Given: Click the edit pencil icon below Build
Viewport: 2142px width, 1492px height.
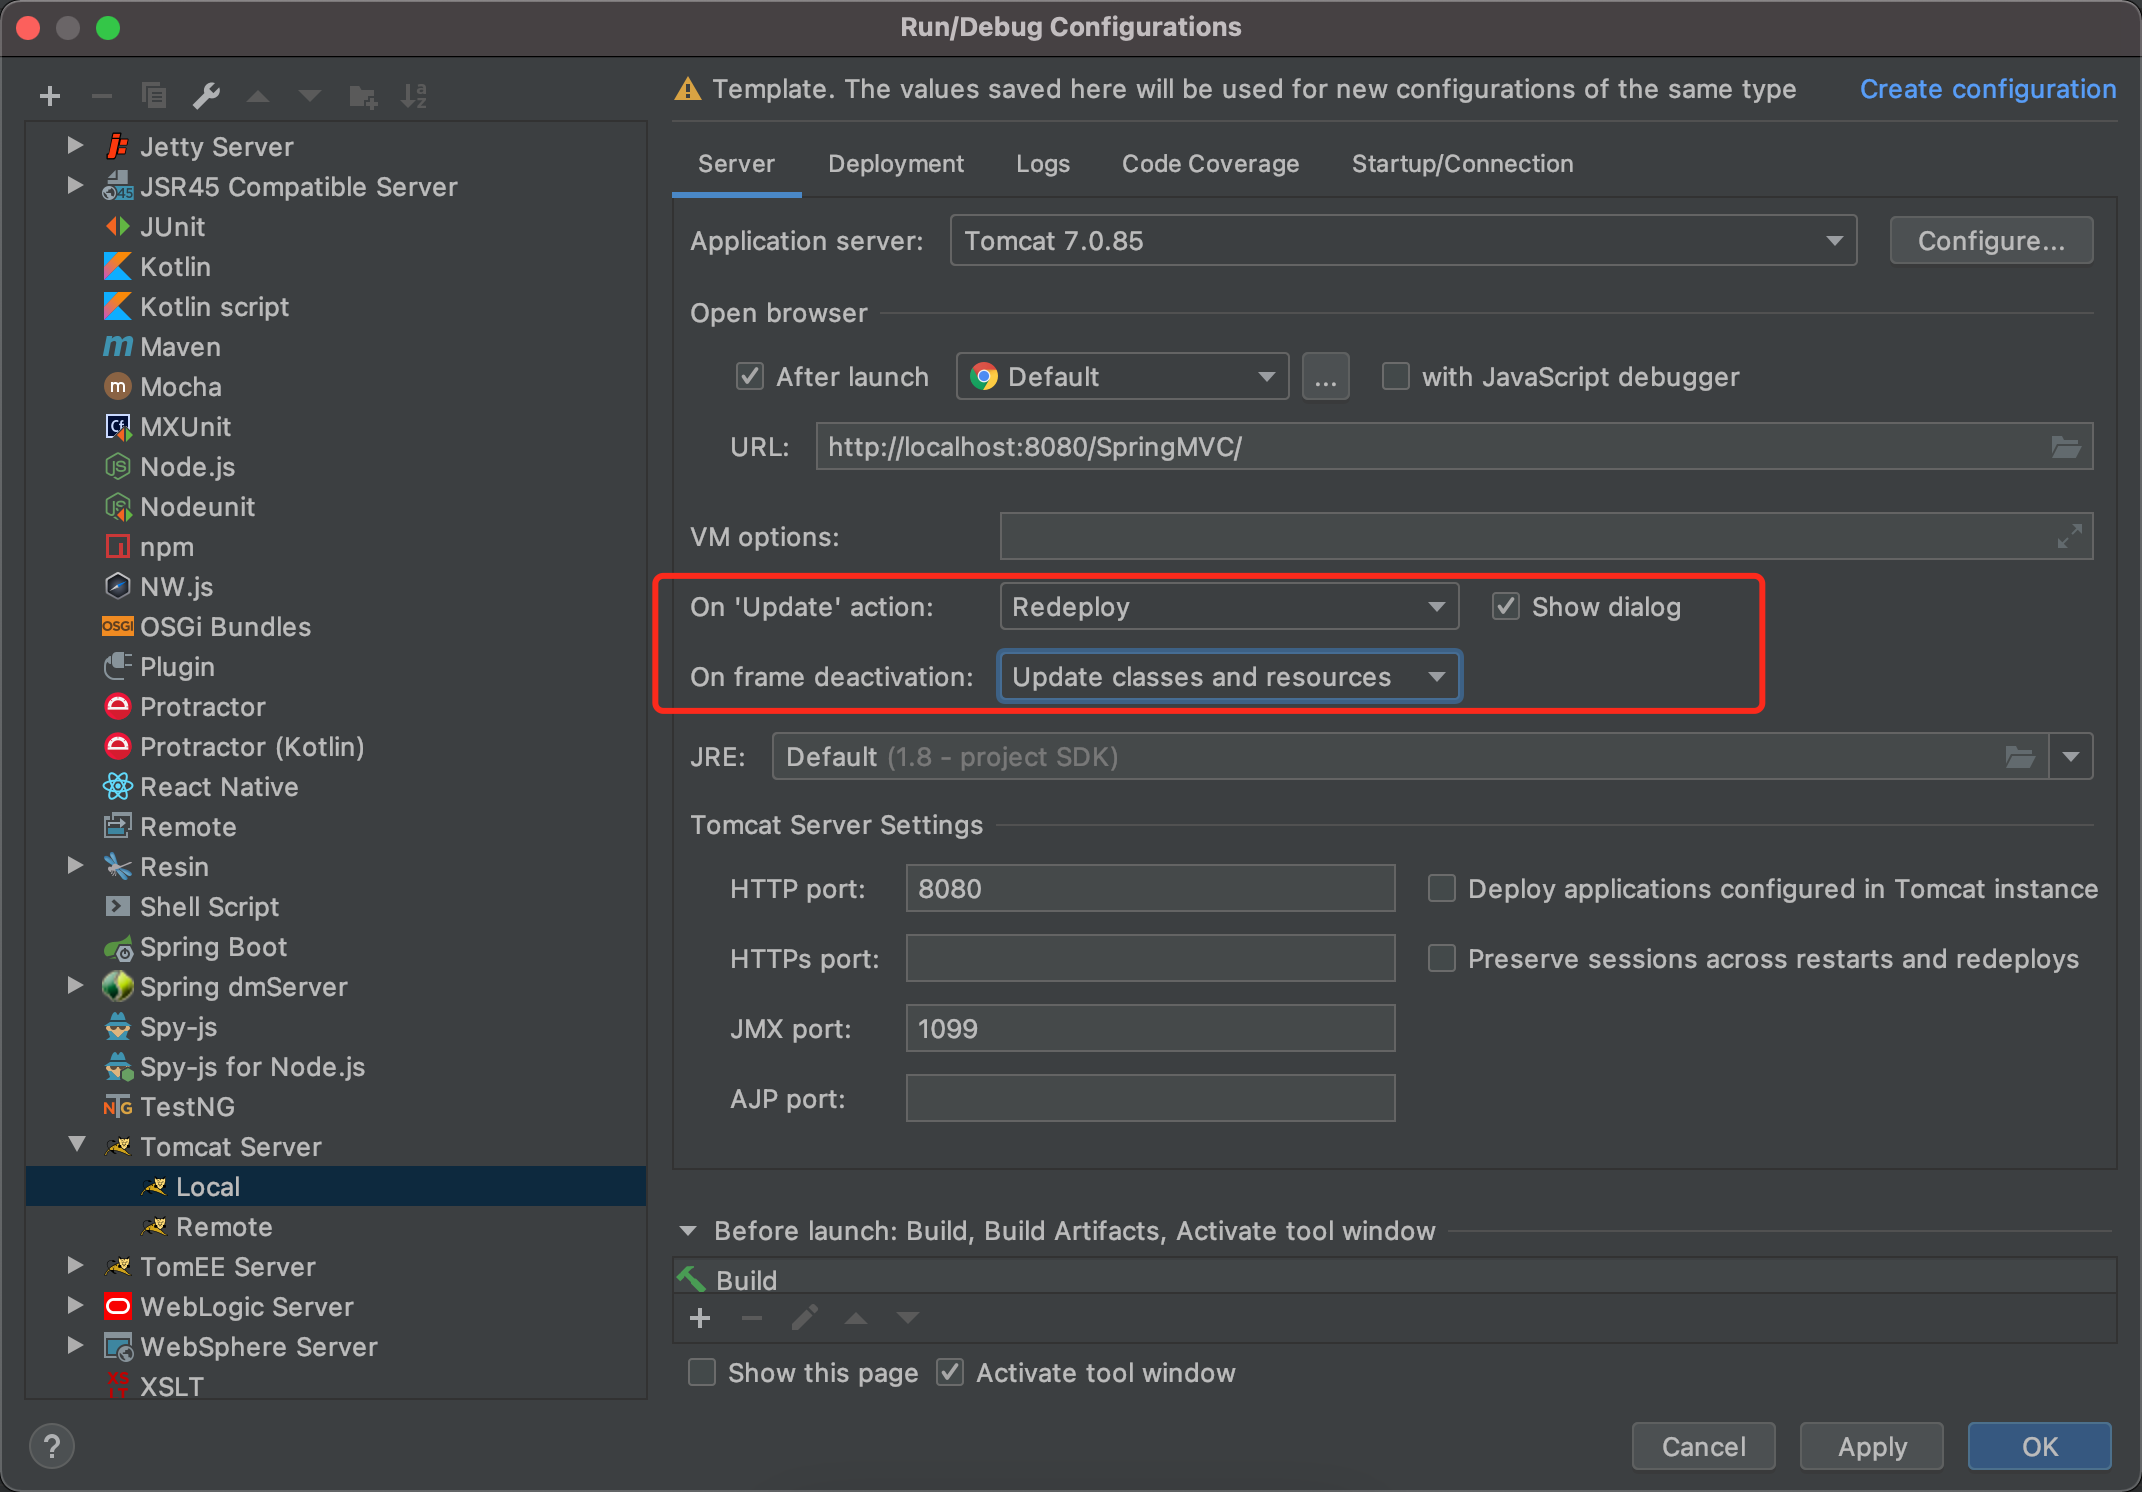Looking at the screenshot, I should (x=804, y=1318).
